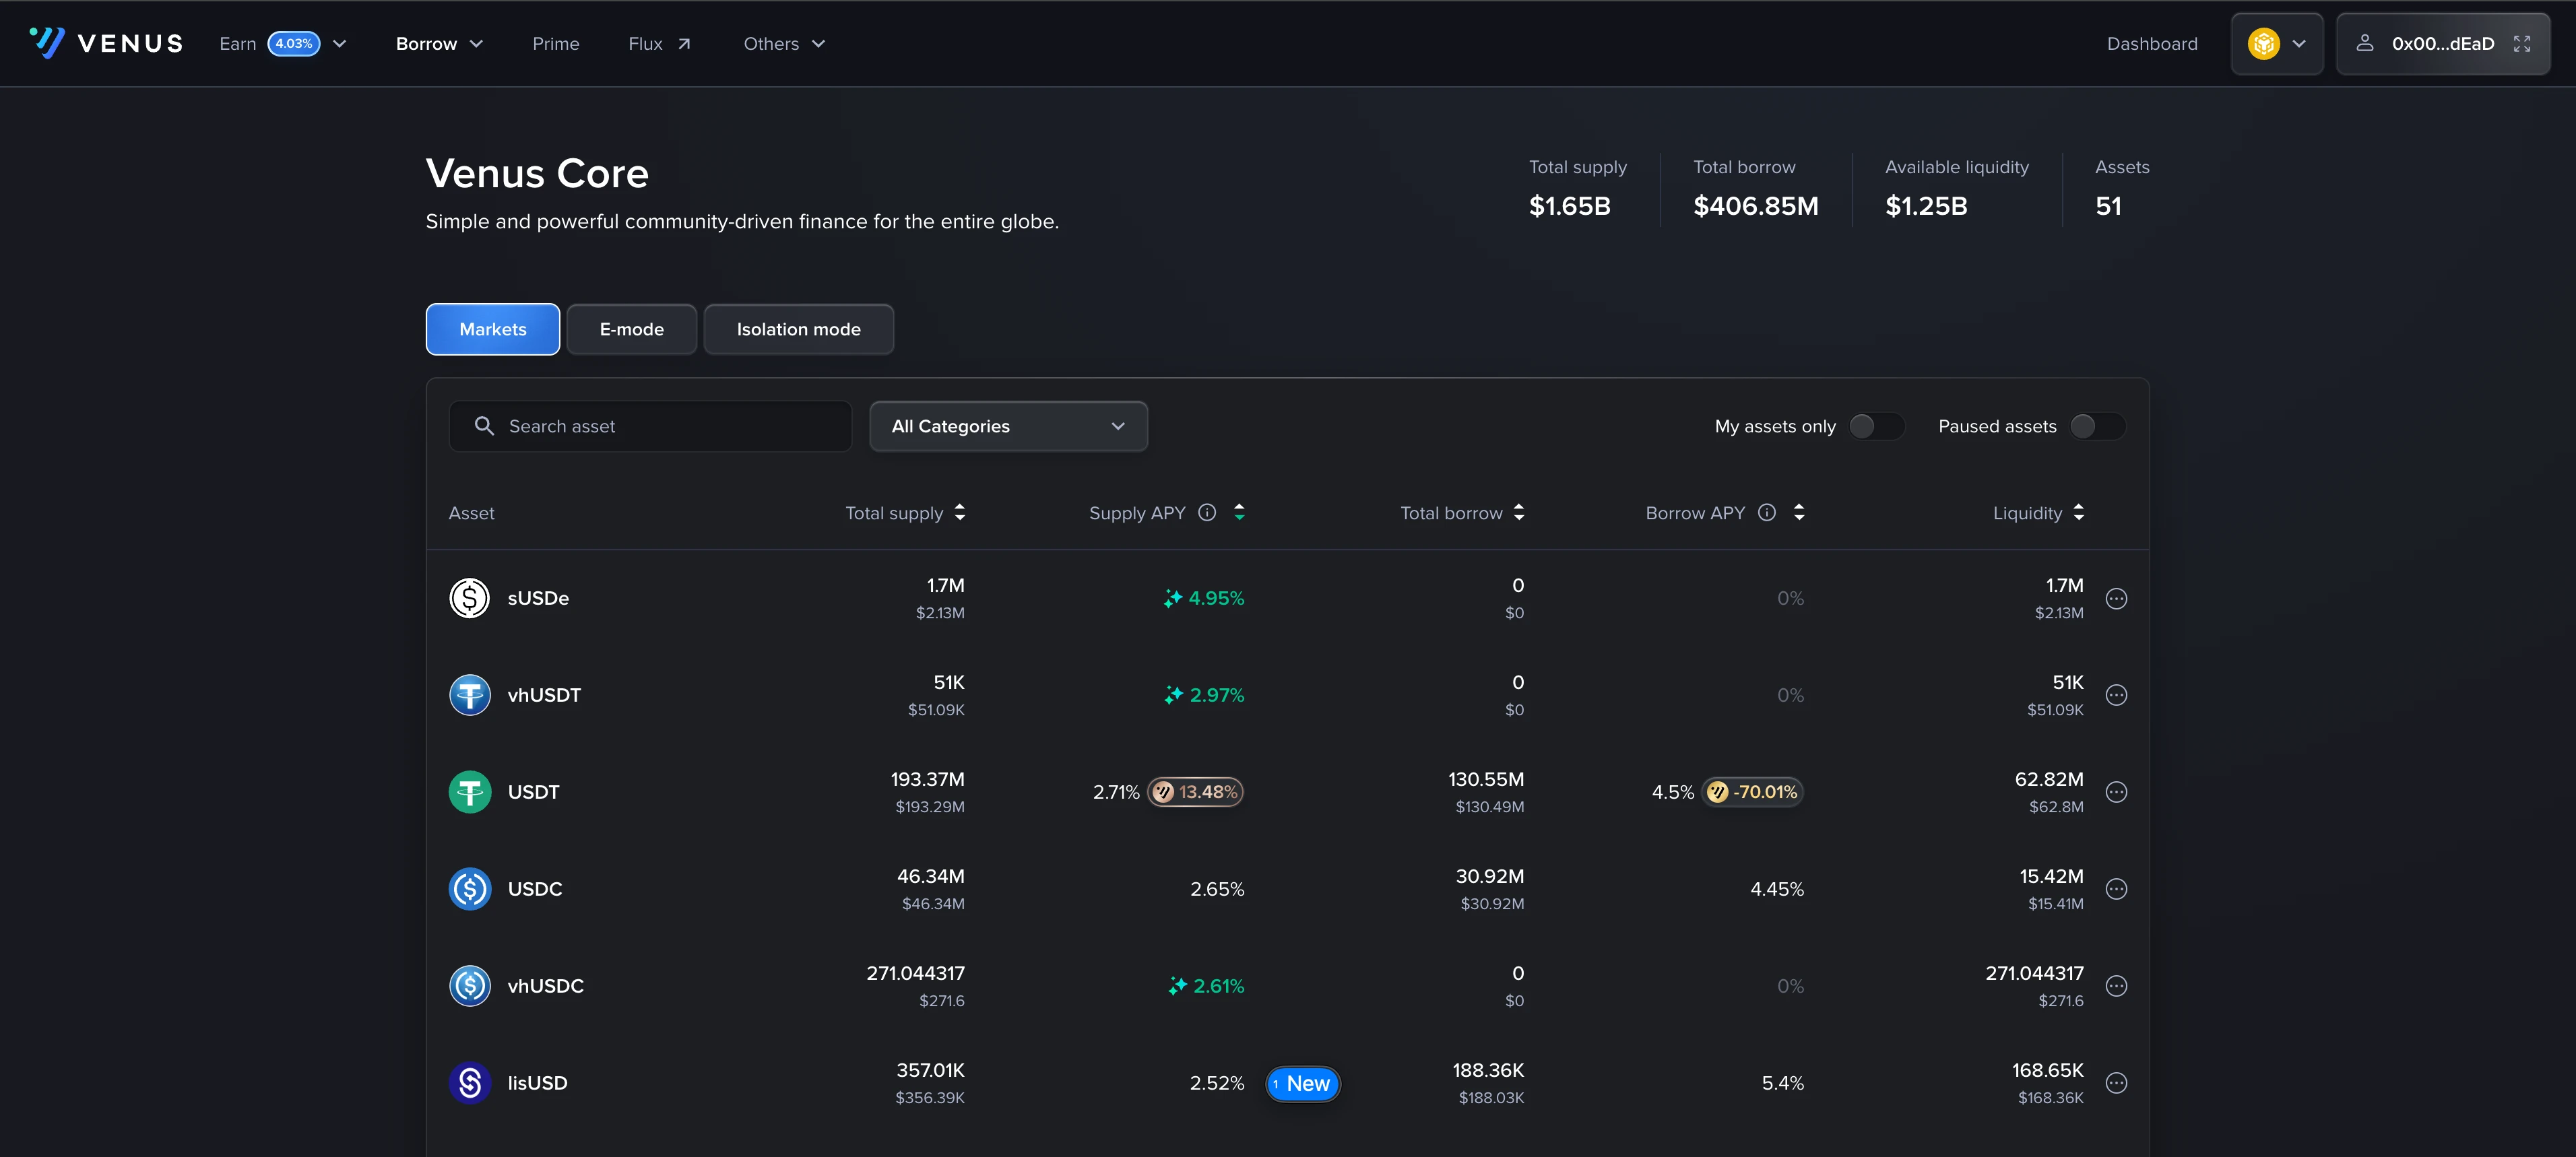This screenshot has height=1157, width=2576.
Task: Sort by the Total supply column
Action: pos(905,512)
